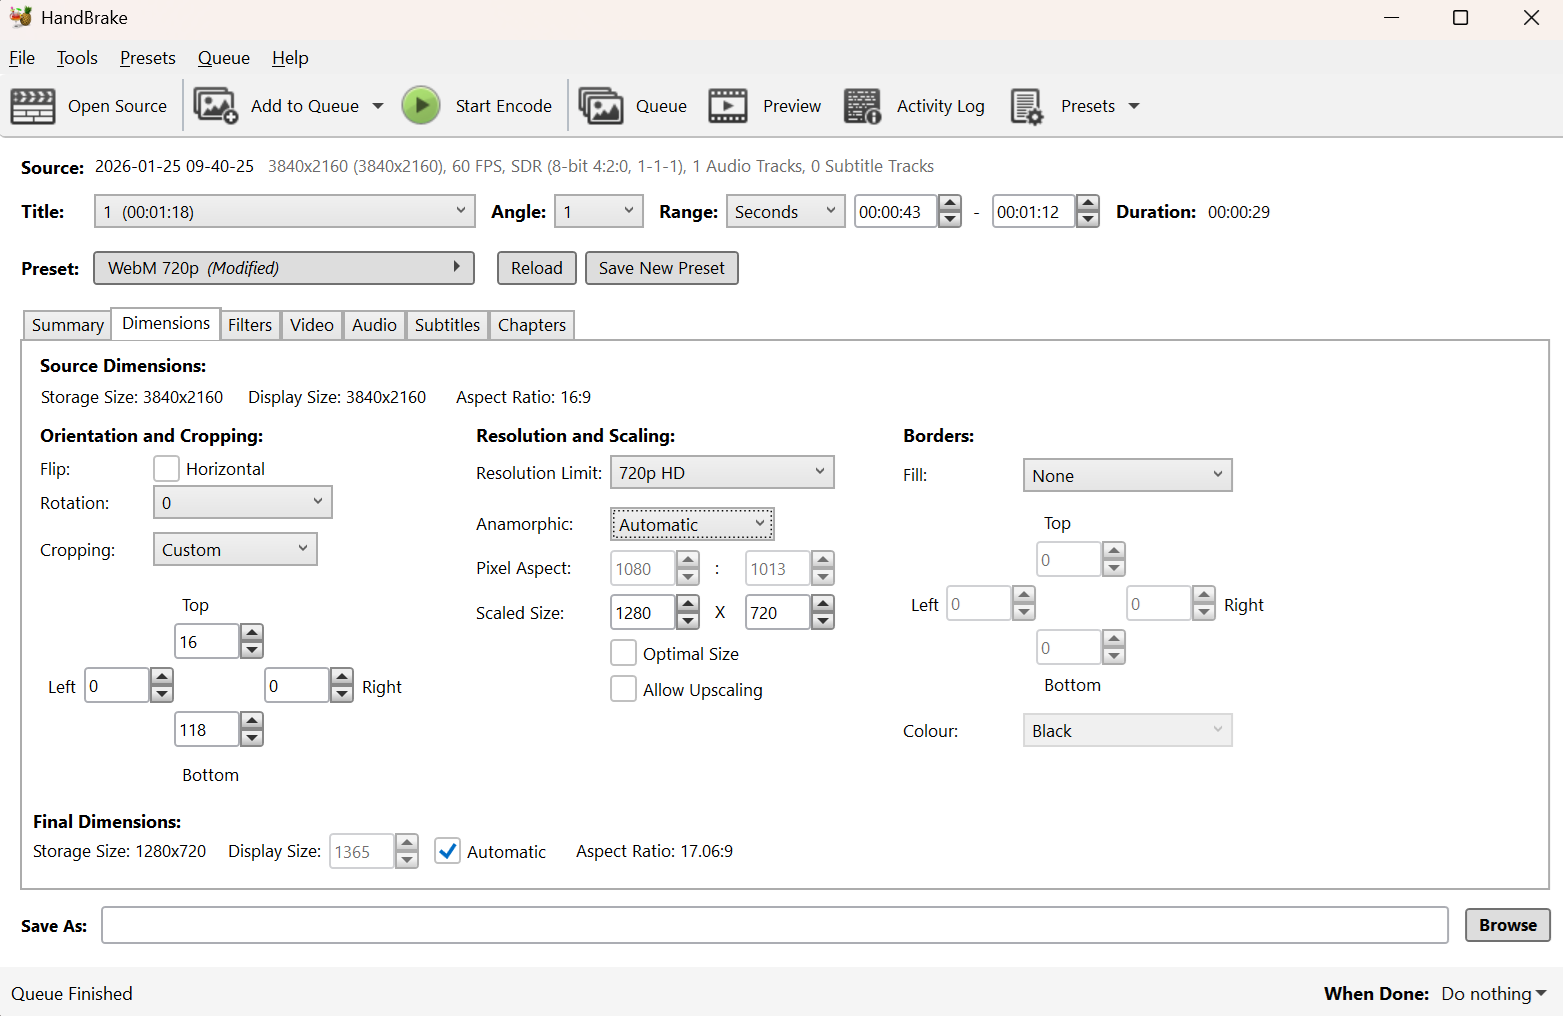This screenshot has height=1016, width=1563.
Task: Open the Anamorphic mode dropdown
Action: click(691, 524)
